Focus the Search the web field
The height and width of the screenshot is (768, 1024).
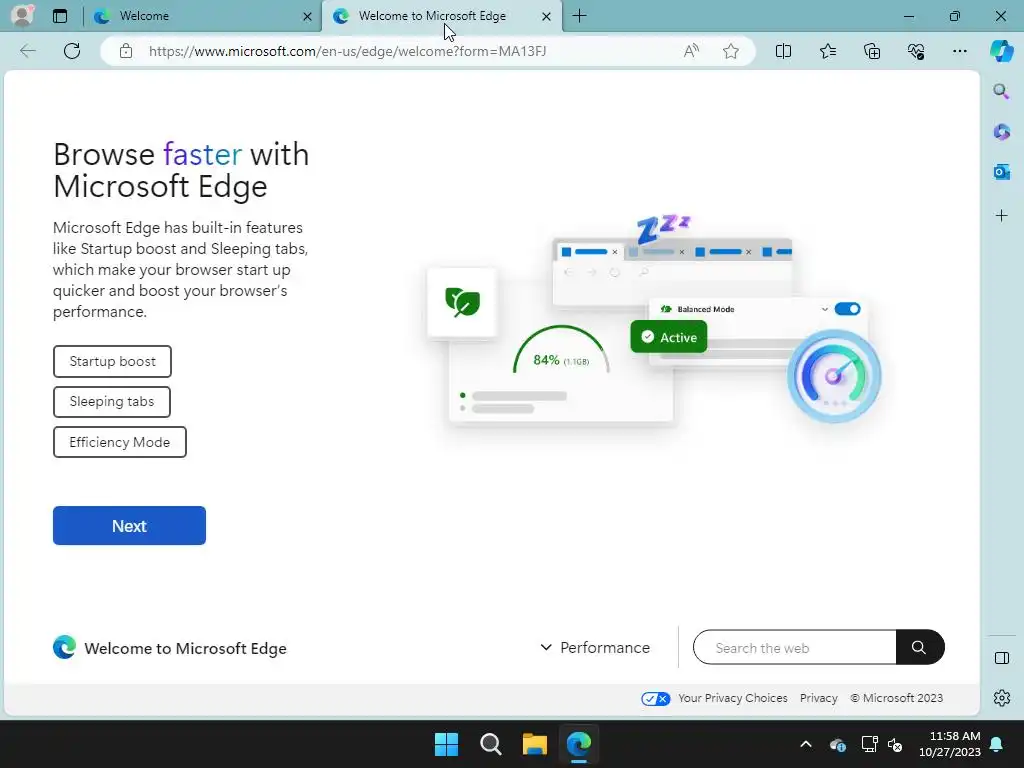[x=794, y=648]
